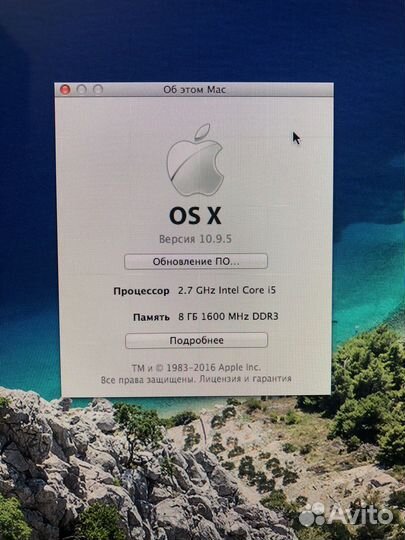Click the Об этом Mac title bar

[194, 90]
